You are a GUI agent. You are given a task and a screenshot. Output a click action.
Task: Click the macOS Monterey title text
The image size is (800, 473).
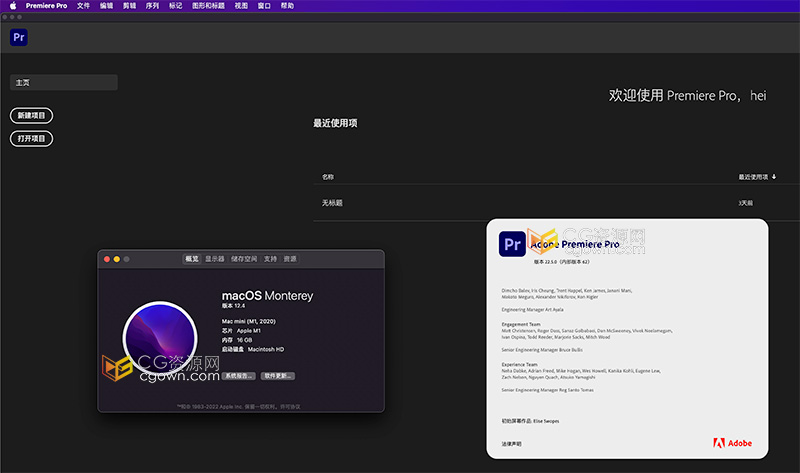[267, 295]
